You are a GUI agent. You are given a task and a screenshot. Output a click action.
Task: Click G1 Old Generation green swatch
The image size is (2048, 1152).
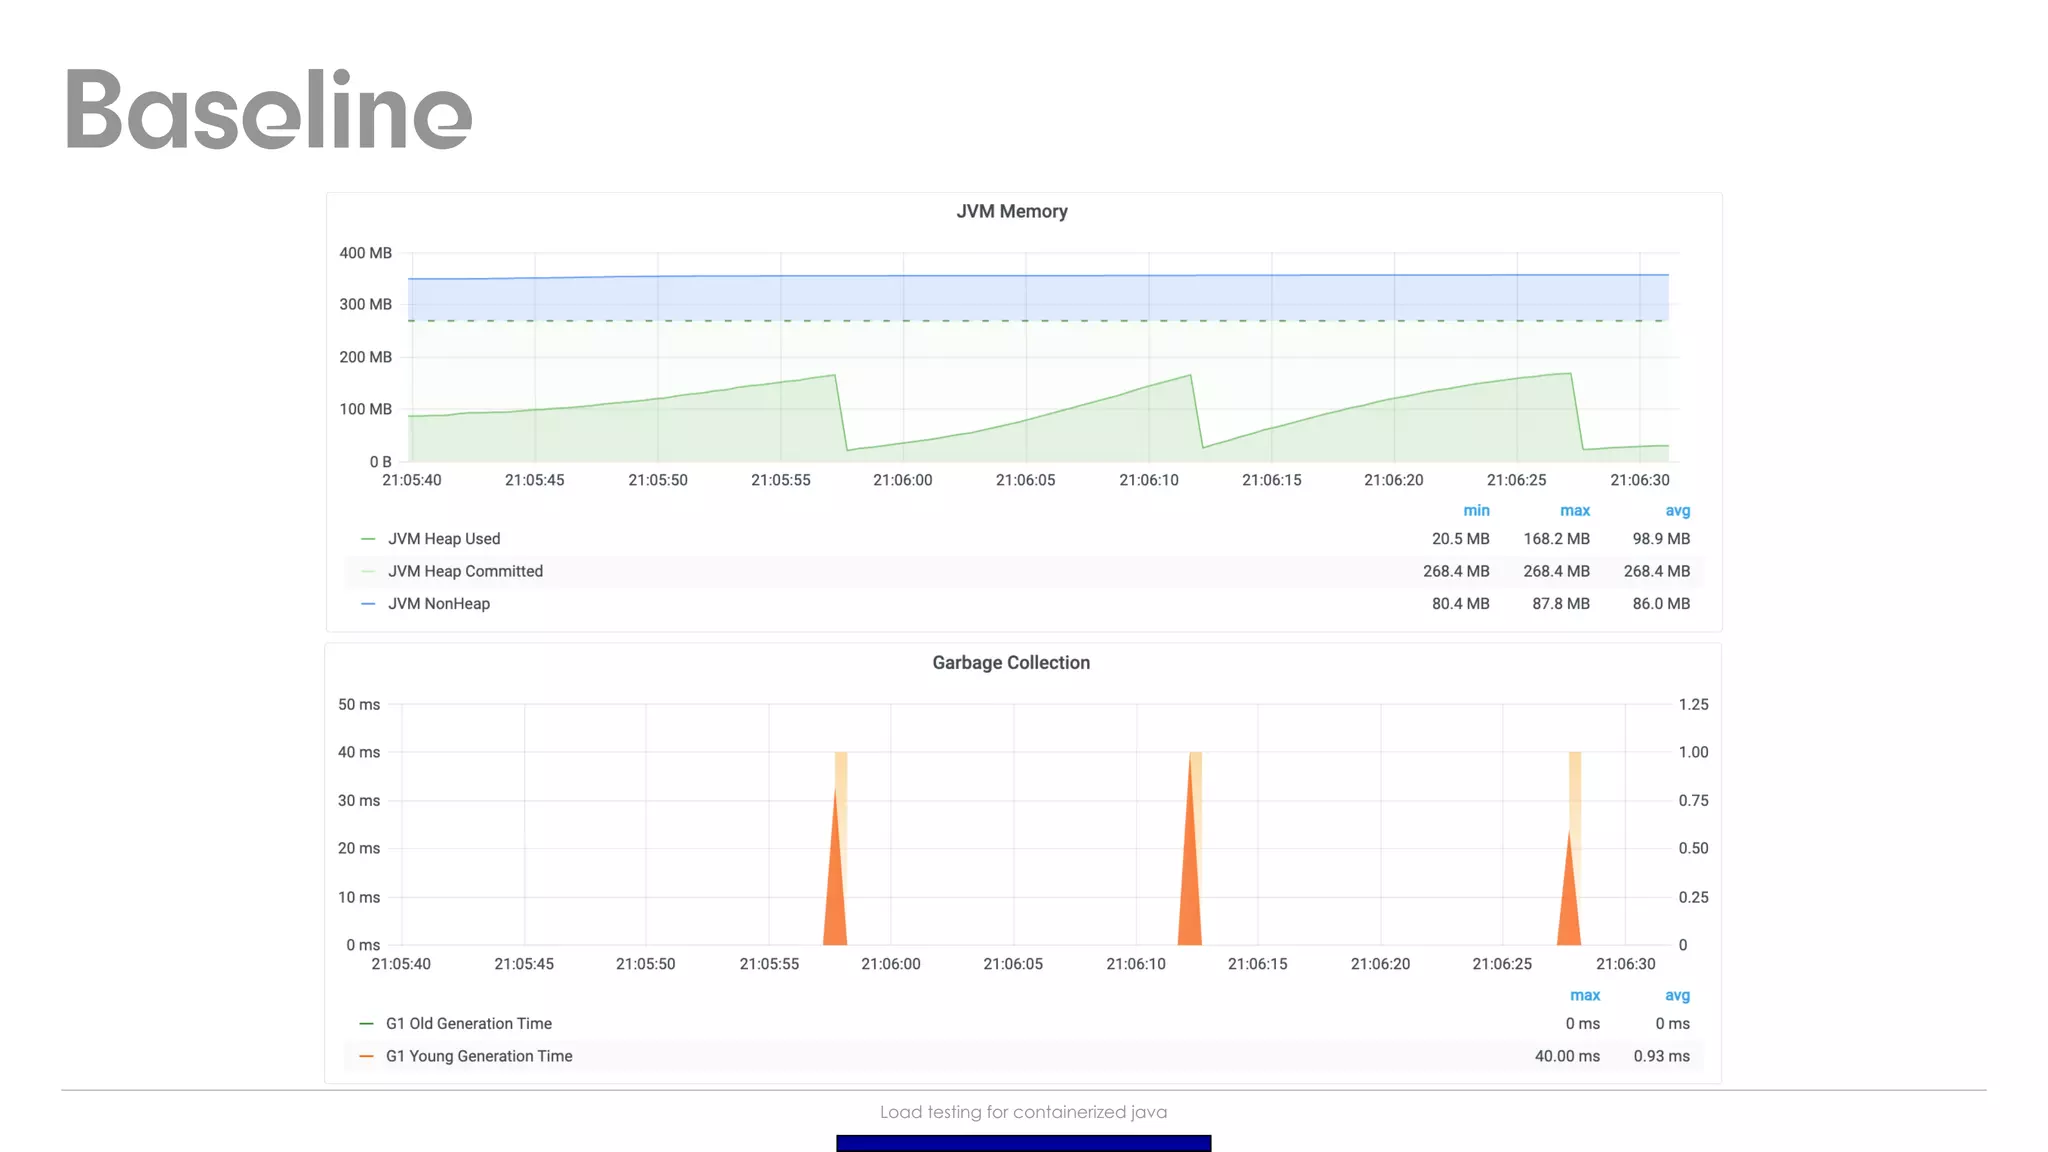[x=366, y=1024]
